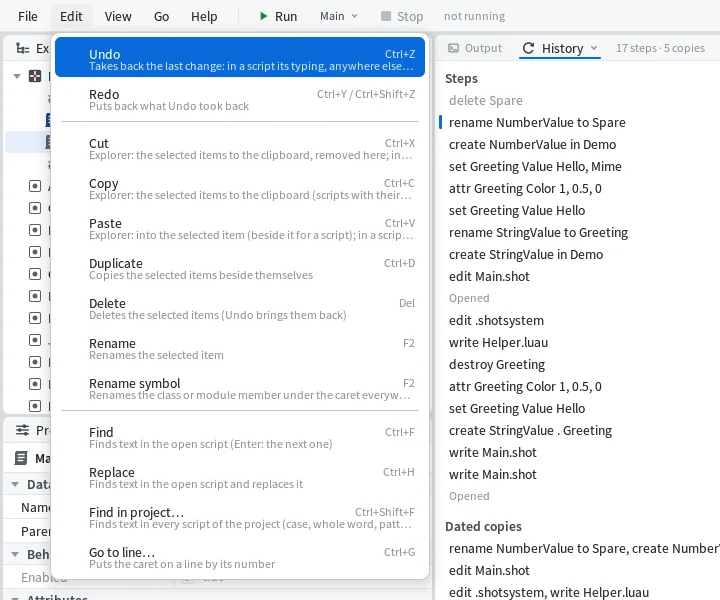Select step 'create StringValue . Greeting'
The image size is (720, 600).
point(530,431)
